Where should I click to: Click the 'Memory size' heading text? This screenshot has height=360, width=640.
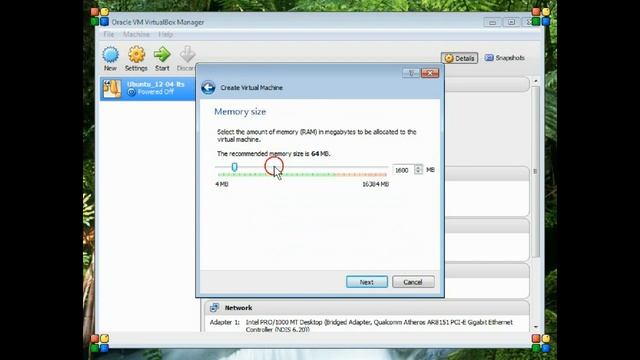(240, 112)
